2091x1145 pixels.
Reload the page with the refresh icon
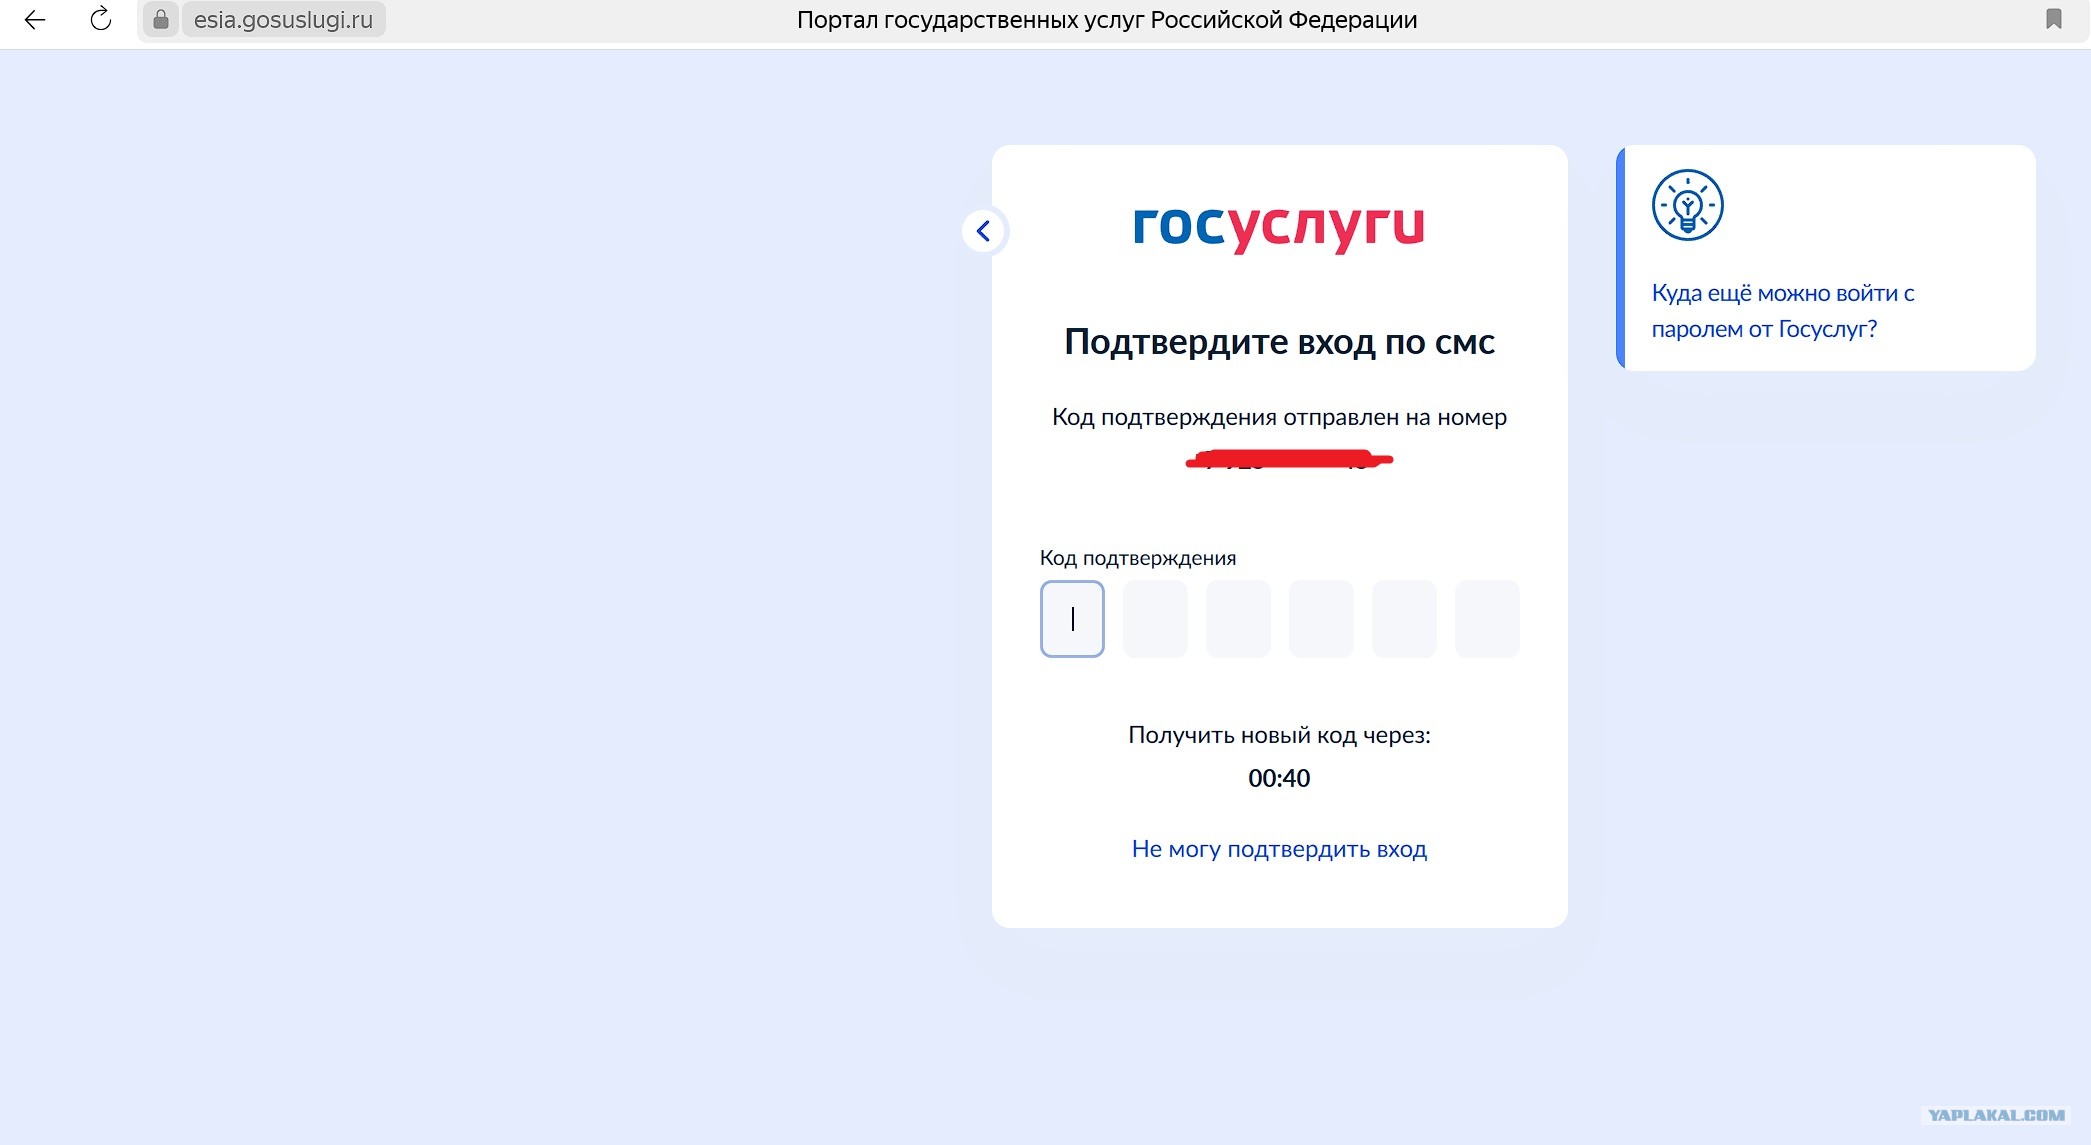tap(101, 19)
